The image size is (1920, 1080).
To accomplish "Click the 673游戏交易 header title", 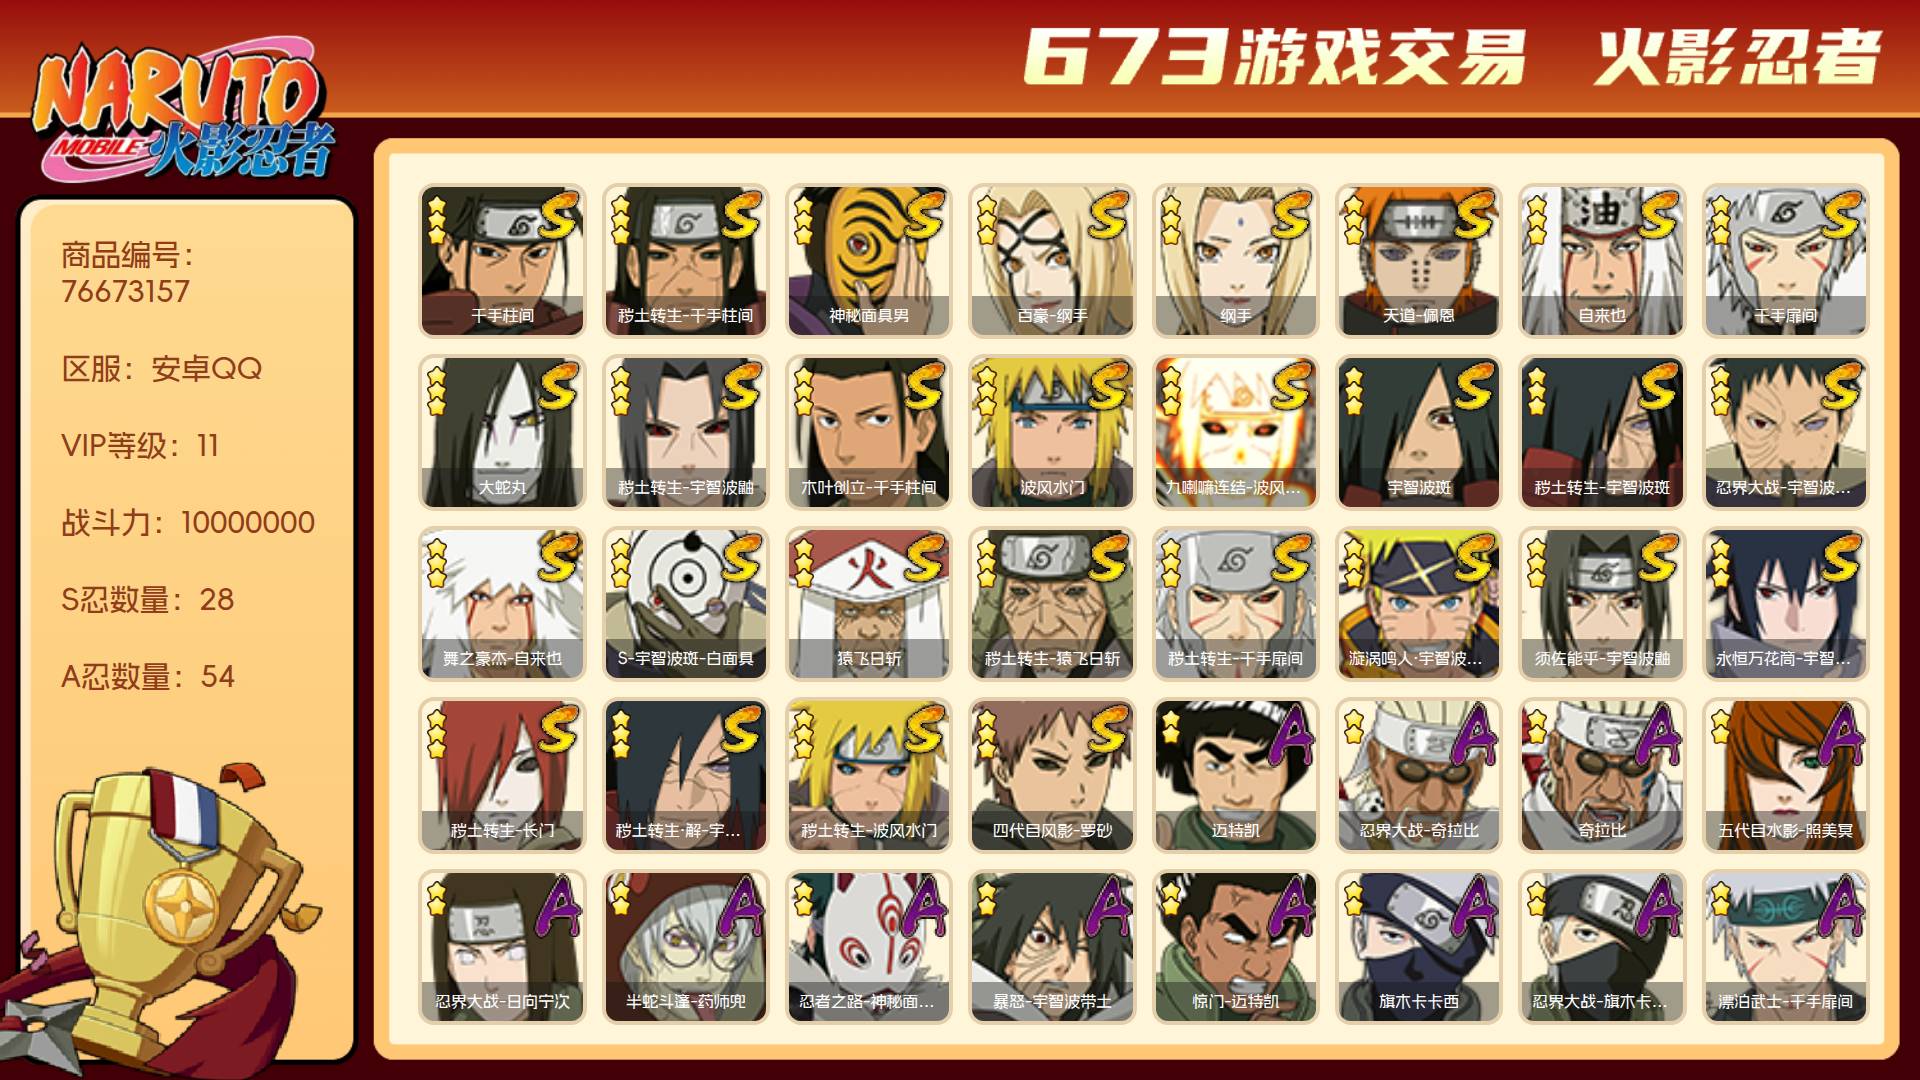I will 1275,57.
